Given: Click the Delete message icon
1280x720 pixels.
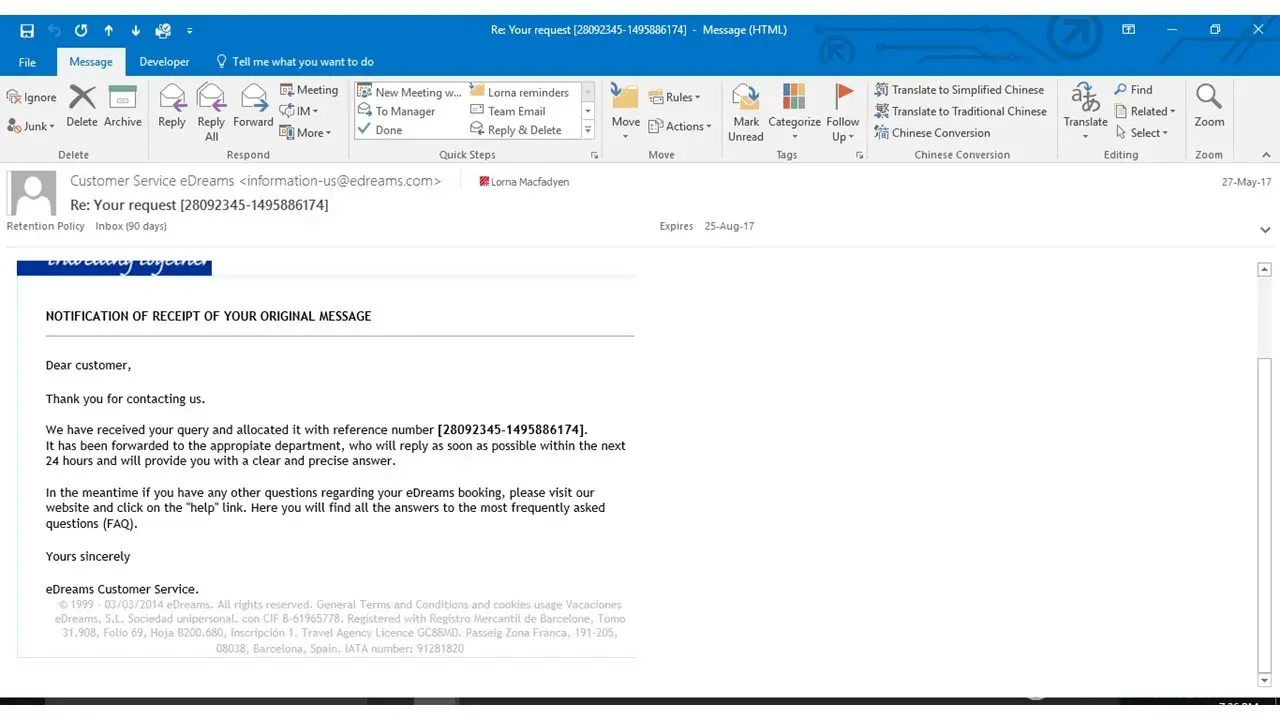Looking at the screenshot, I should pos(82,106).
